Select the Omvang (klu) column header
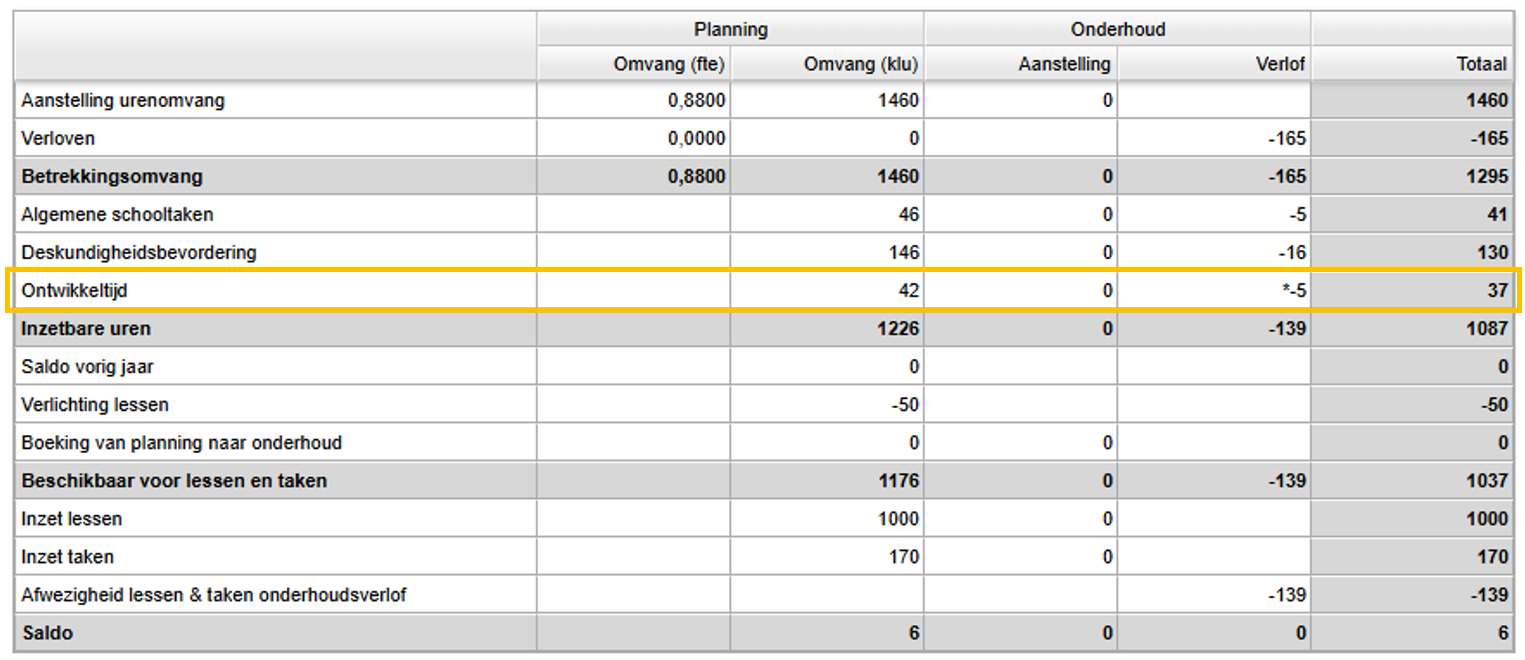This screenshot has width=1525, height=660. point(861,64)
